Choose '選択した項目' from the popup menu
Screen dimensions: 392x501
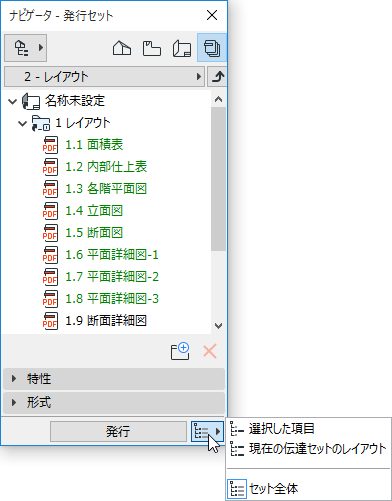point(308,429)
